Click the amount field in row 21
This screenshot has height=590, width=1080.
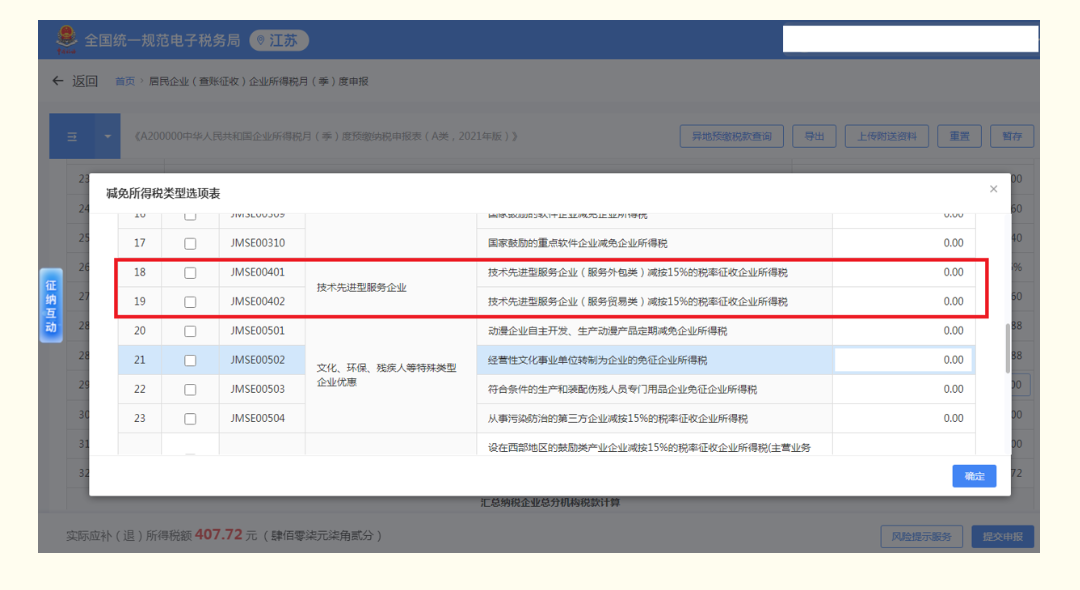pos(903,360)
